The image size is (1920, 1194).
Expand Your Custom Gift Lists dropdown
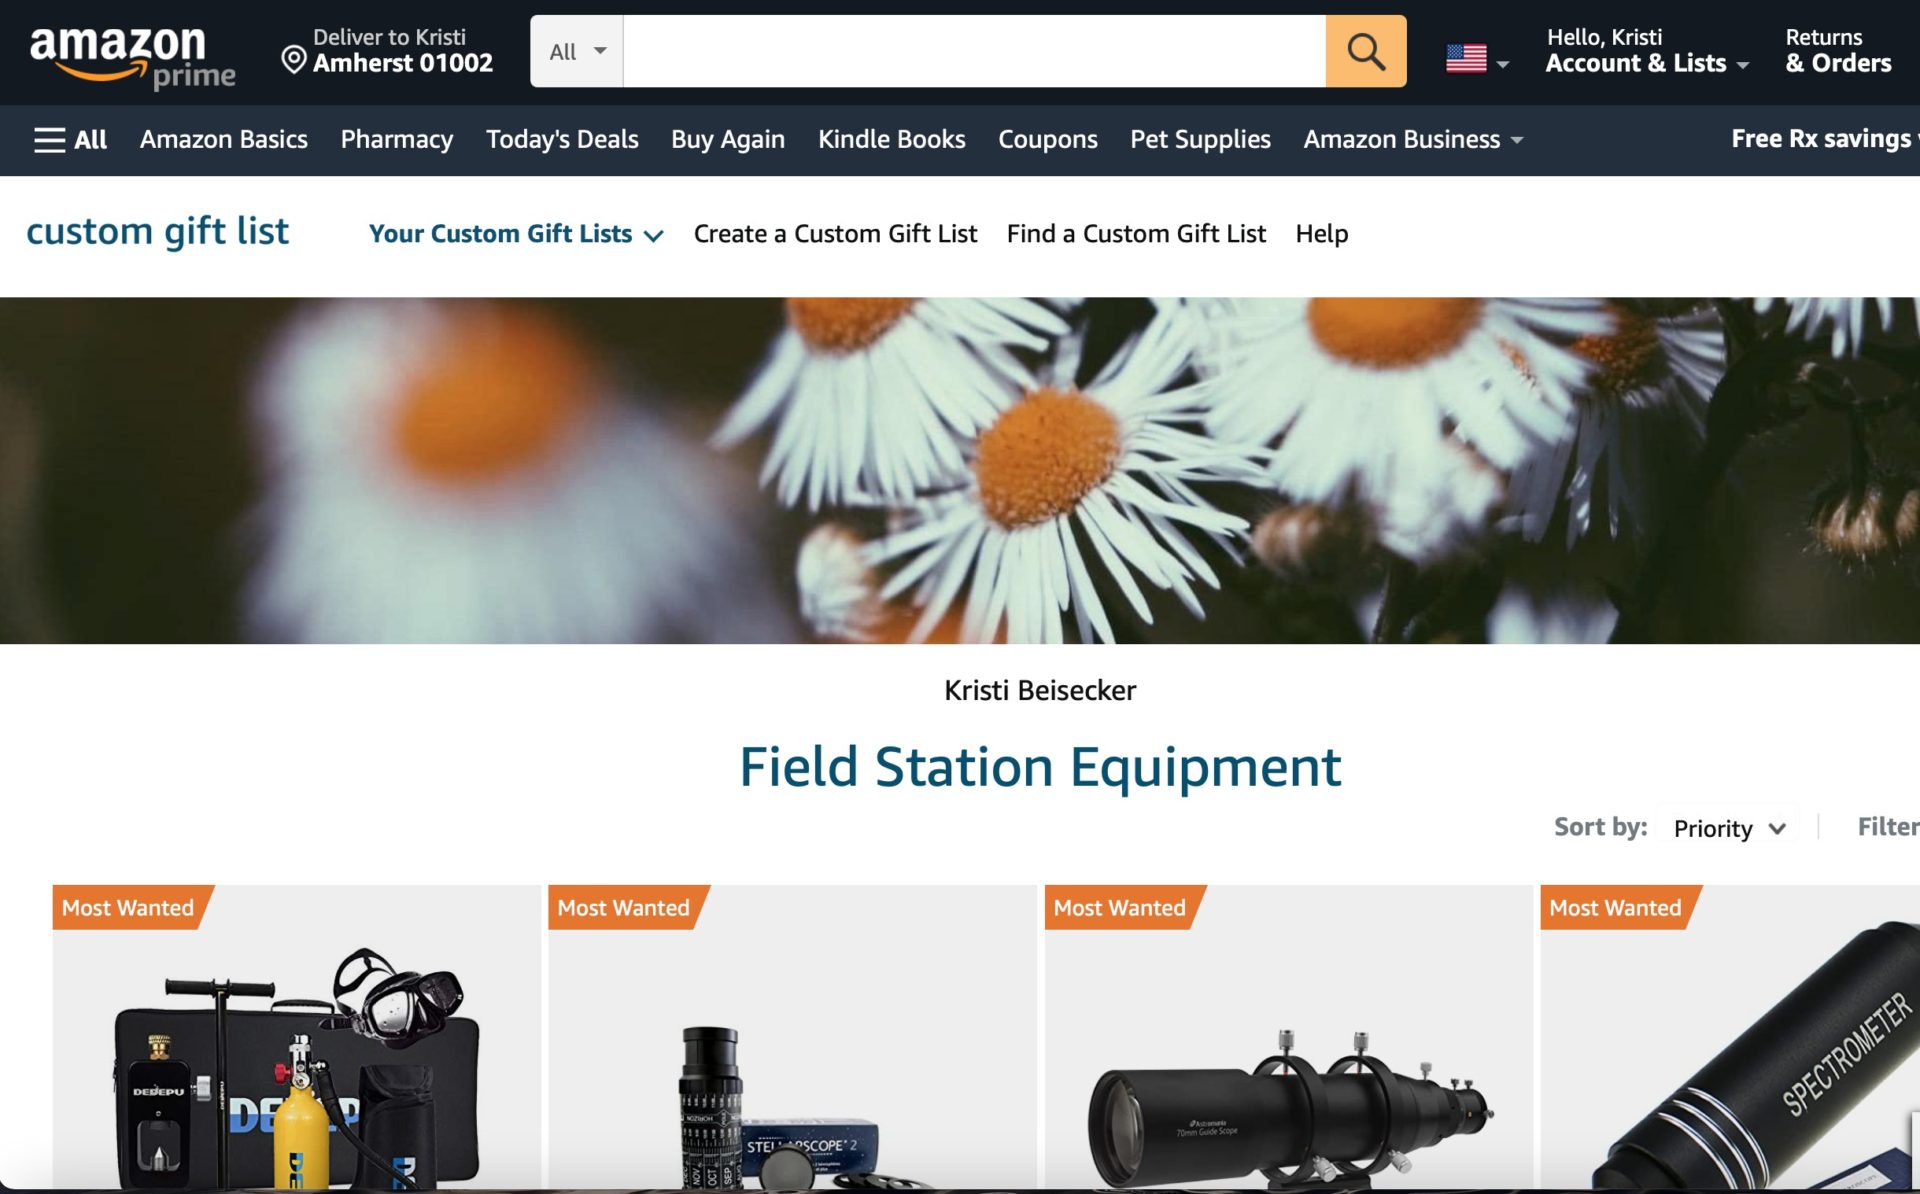[516, 234]
